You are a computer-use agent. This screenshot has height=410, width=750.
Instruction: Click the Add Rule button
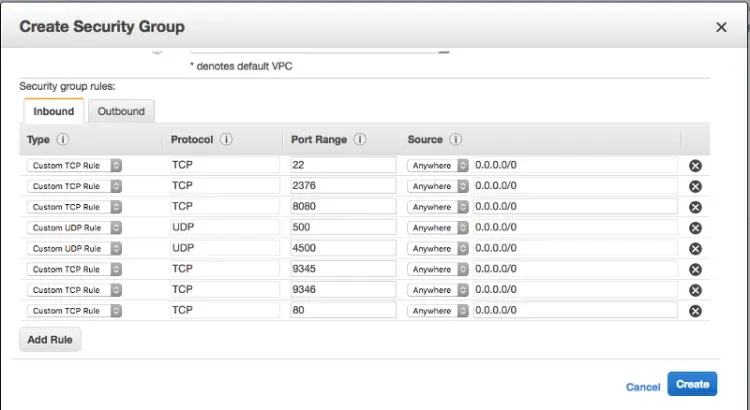(x=50, y=340)
